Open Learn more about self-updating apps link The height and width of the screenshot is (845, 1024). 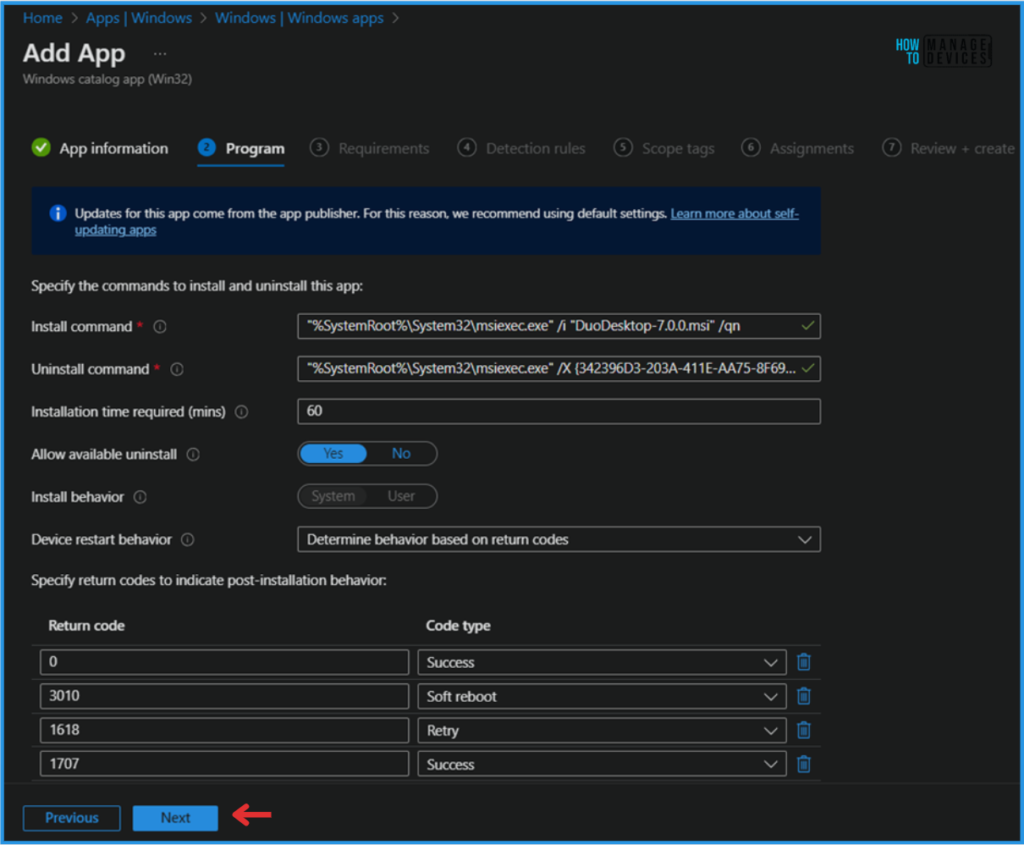point(734,214)
